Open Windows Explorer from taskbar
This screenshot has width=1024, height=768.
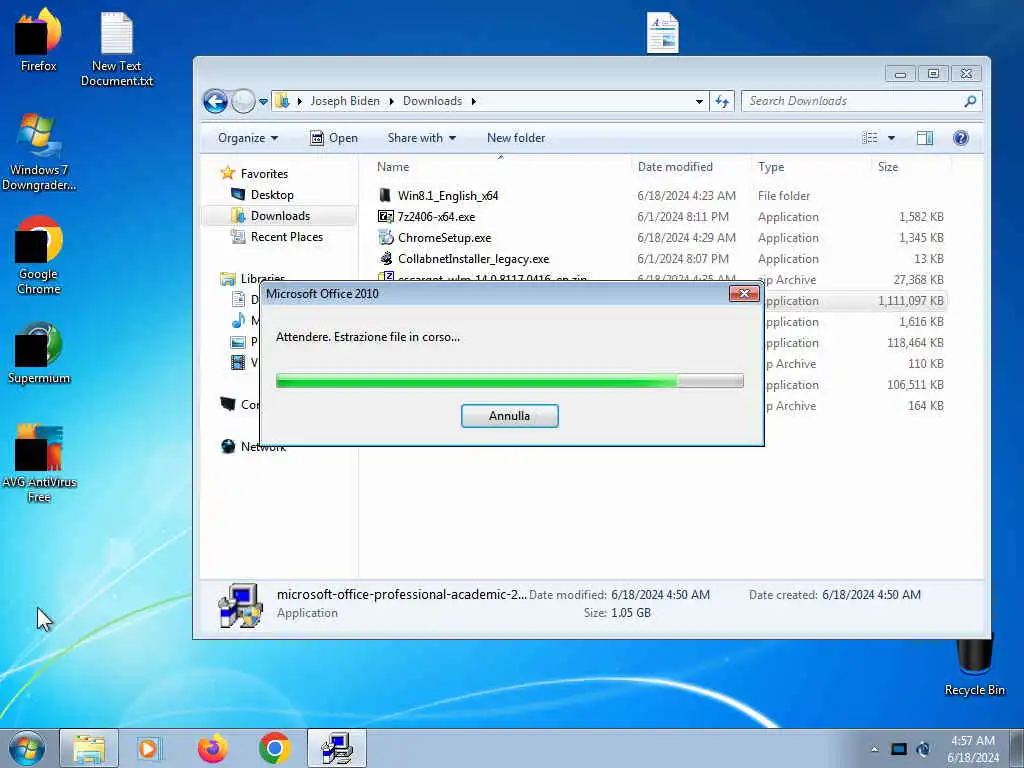(89, 748)
